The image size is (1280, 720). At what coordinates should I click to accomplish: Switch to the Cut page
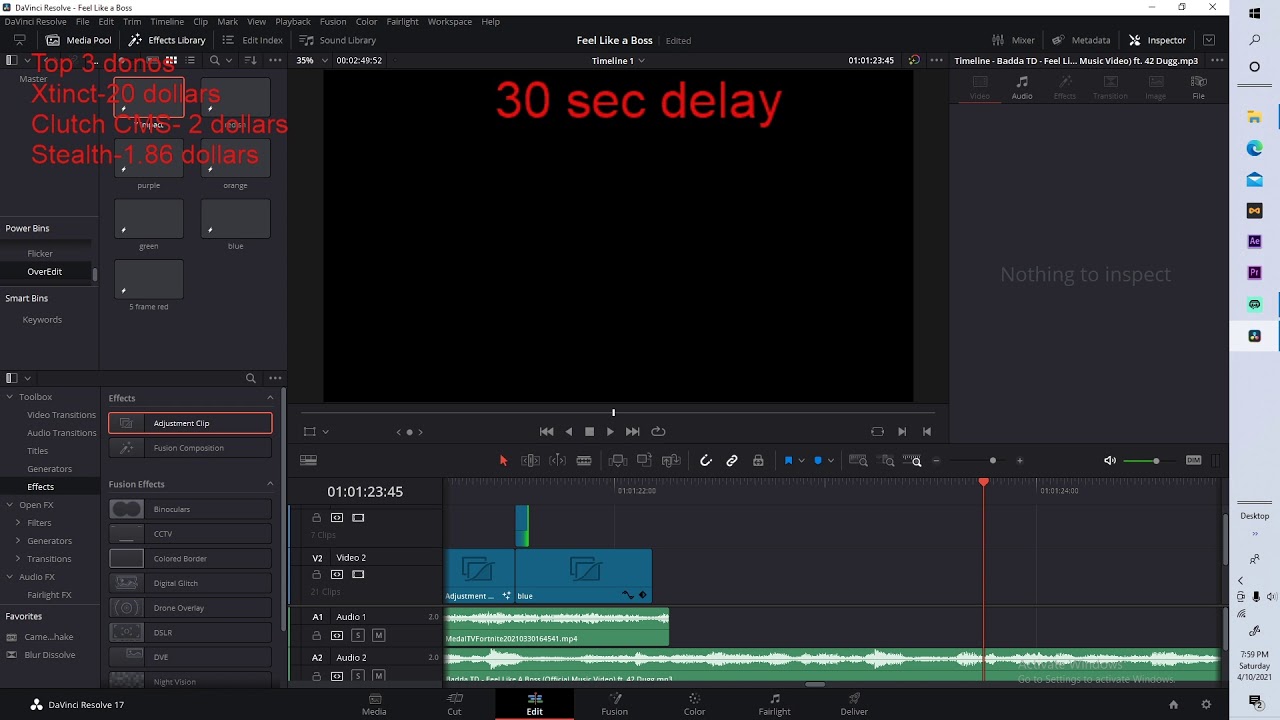(454, 704)
